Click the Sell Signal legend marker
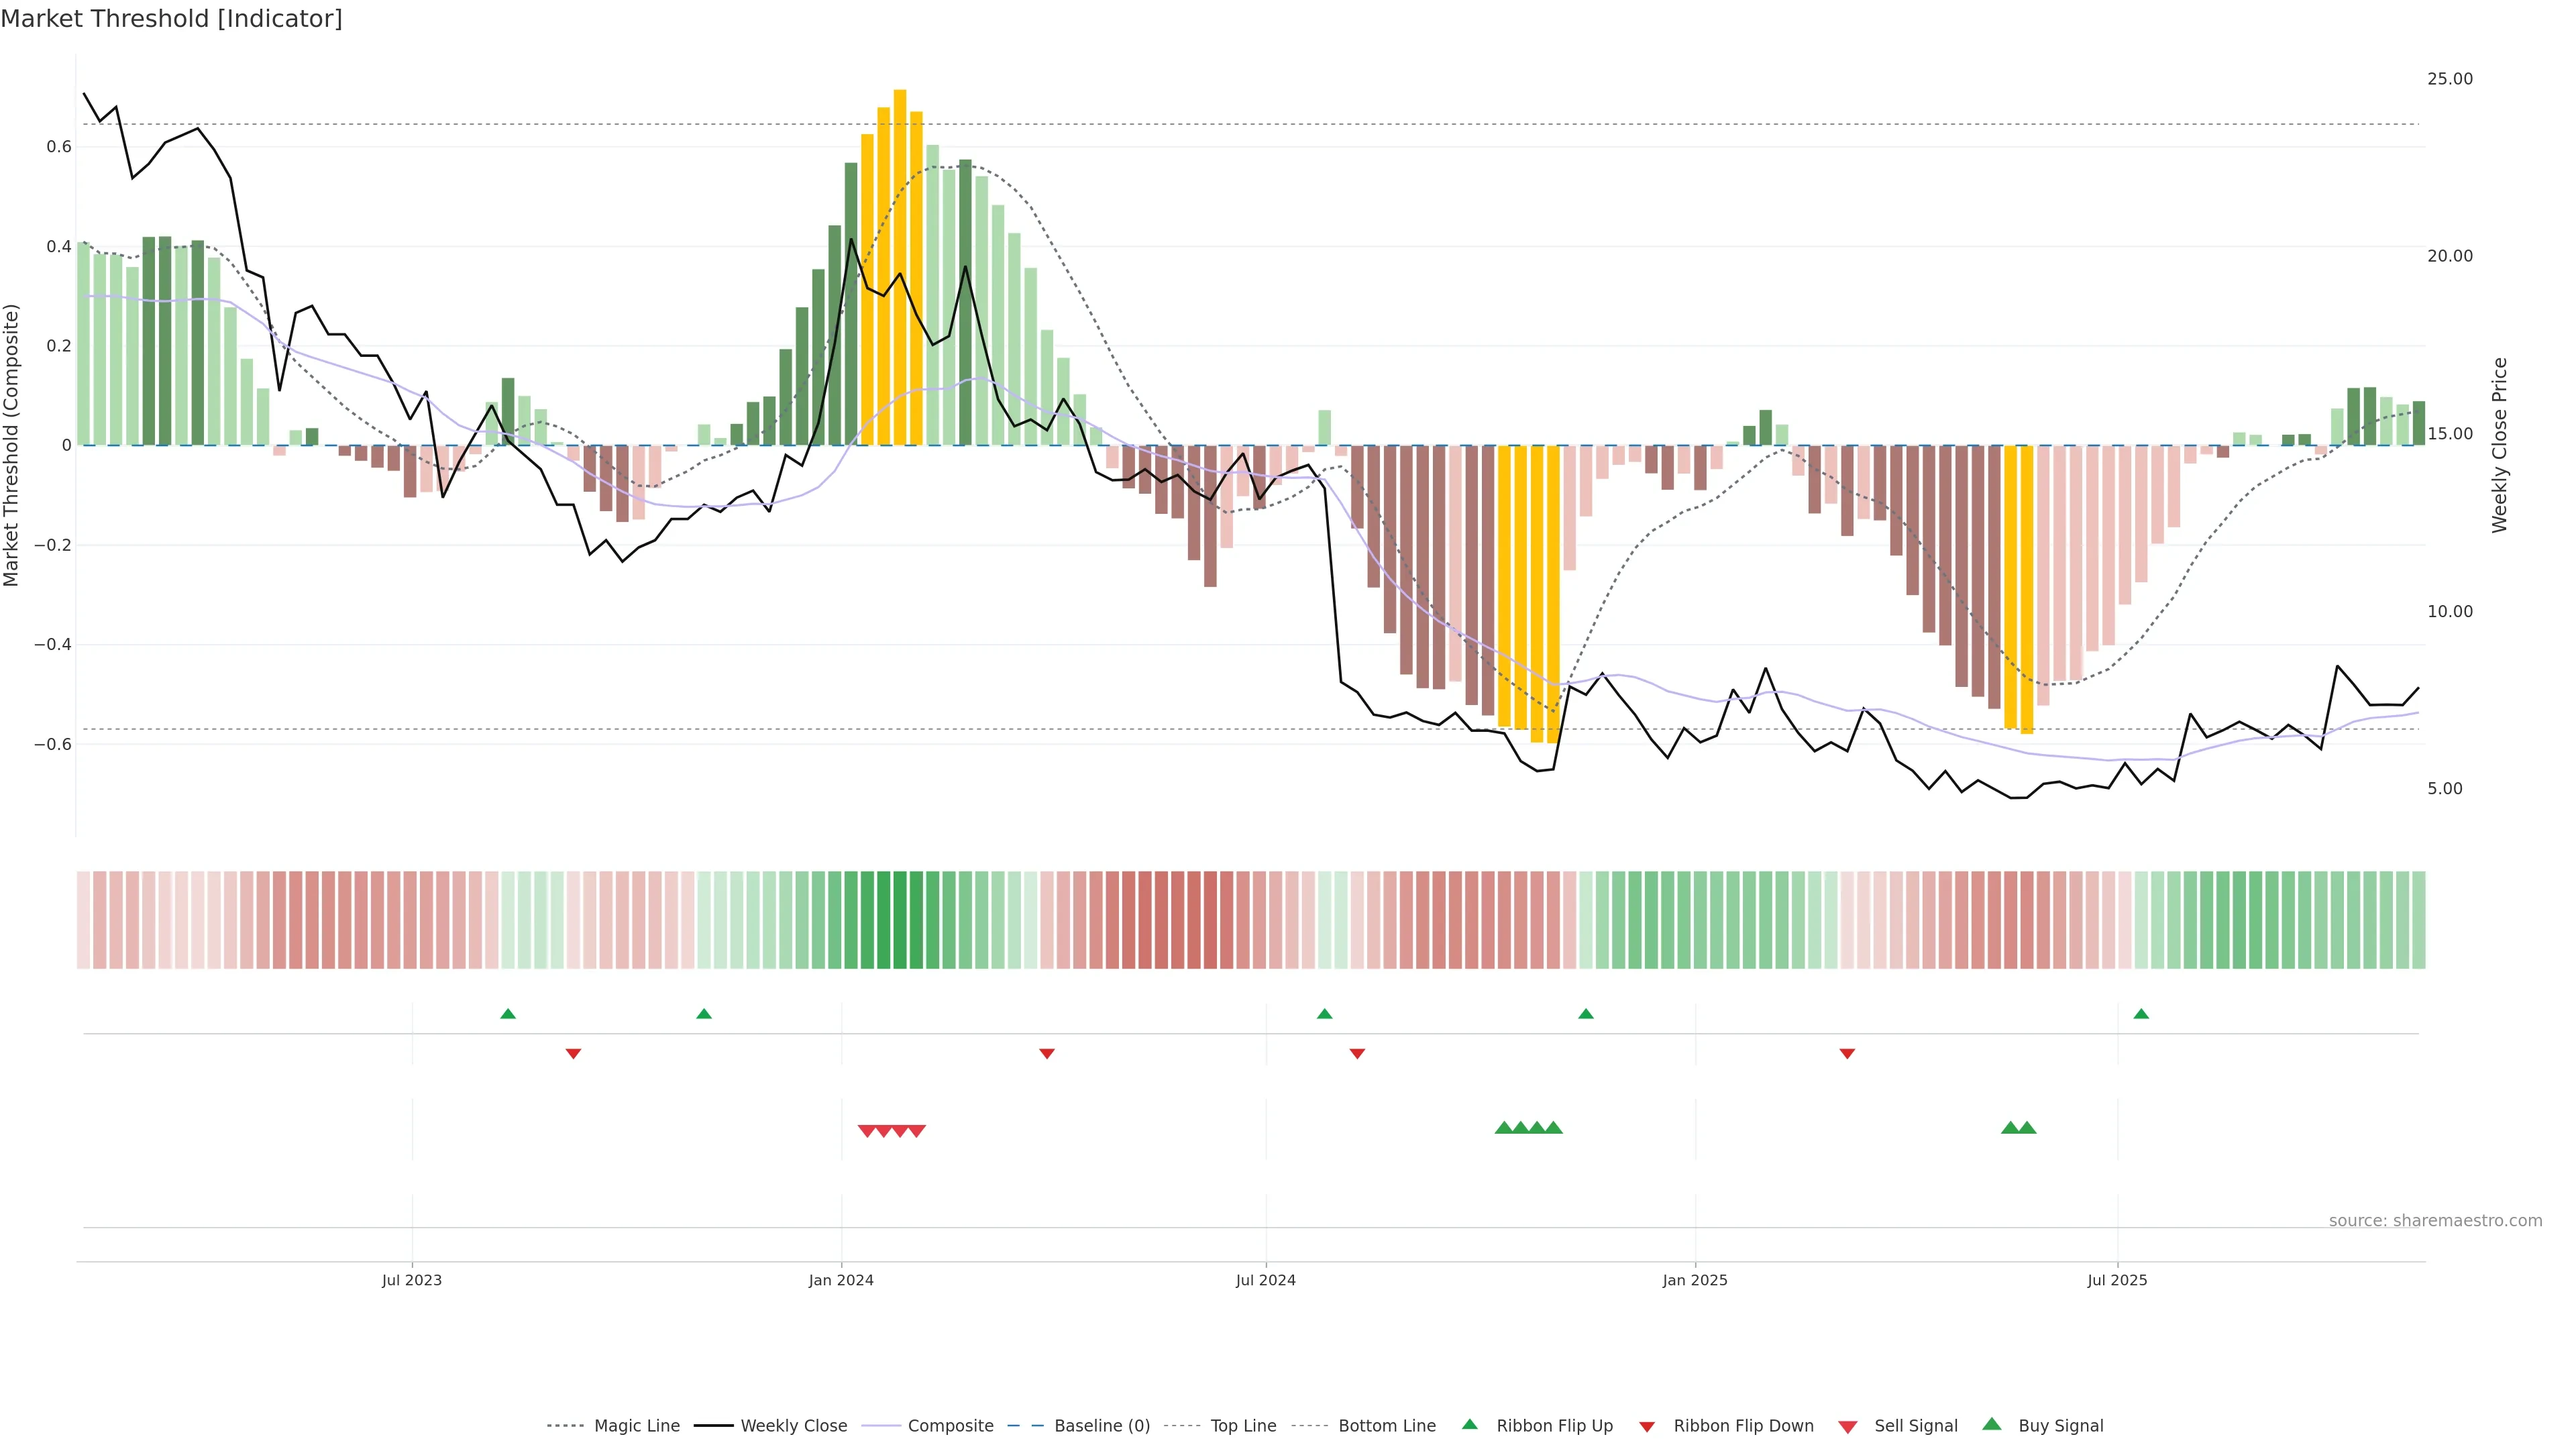 pos(1848,1427)
